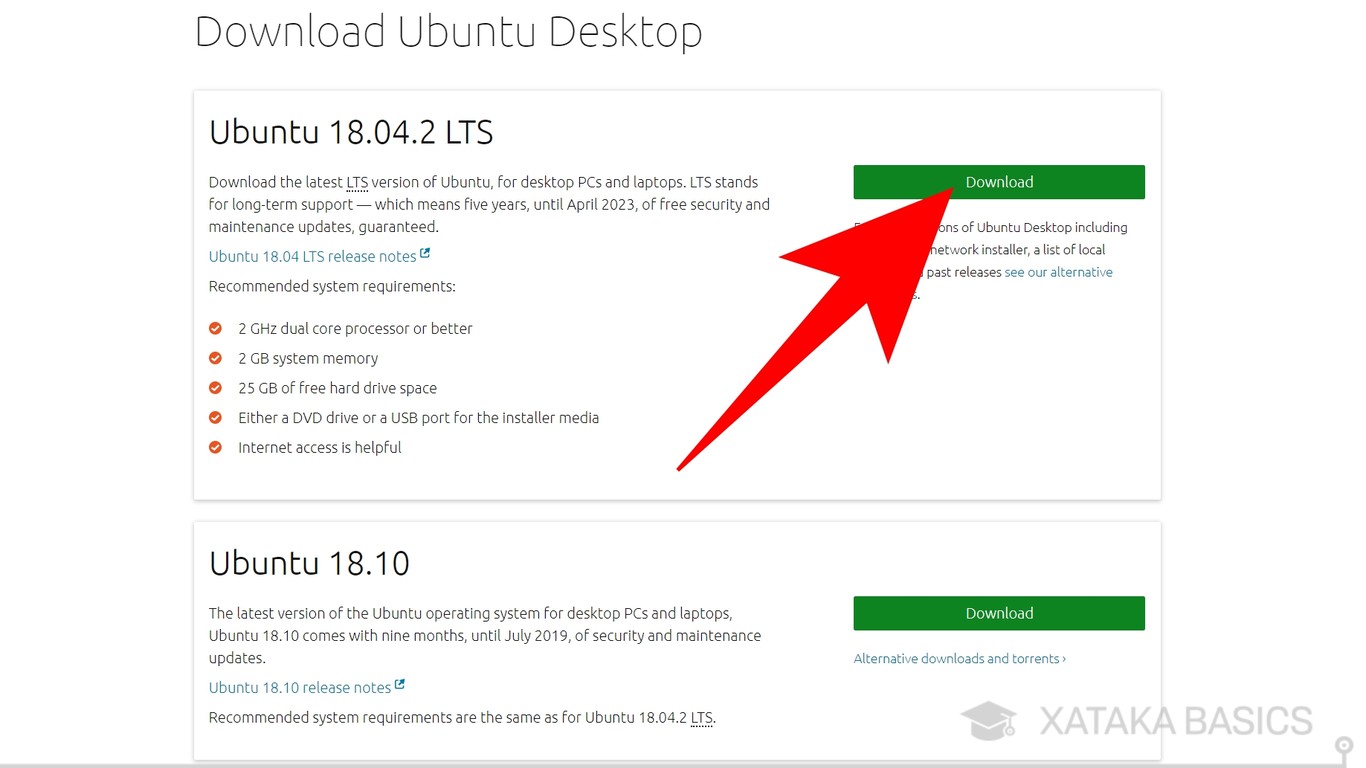Click the "see our alternative" link
This screenshot has height=768, width=1366.
pyautogui.click(x=1058, y=271)
